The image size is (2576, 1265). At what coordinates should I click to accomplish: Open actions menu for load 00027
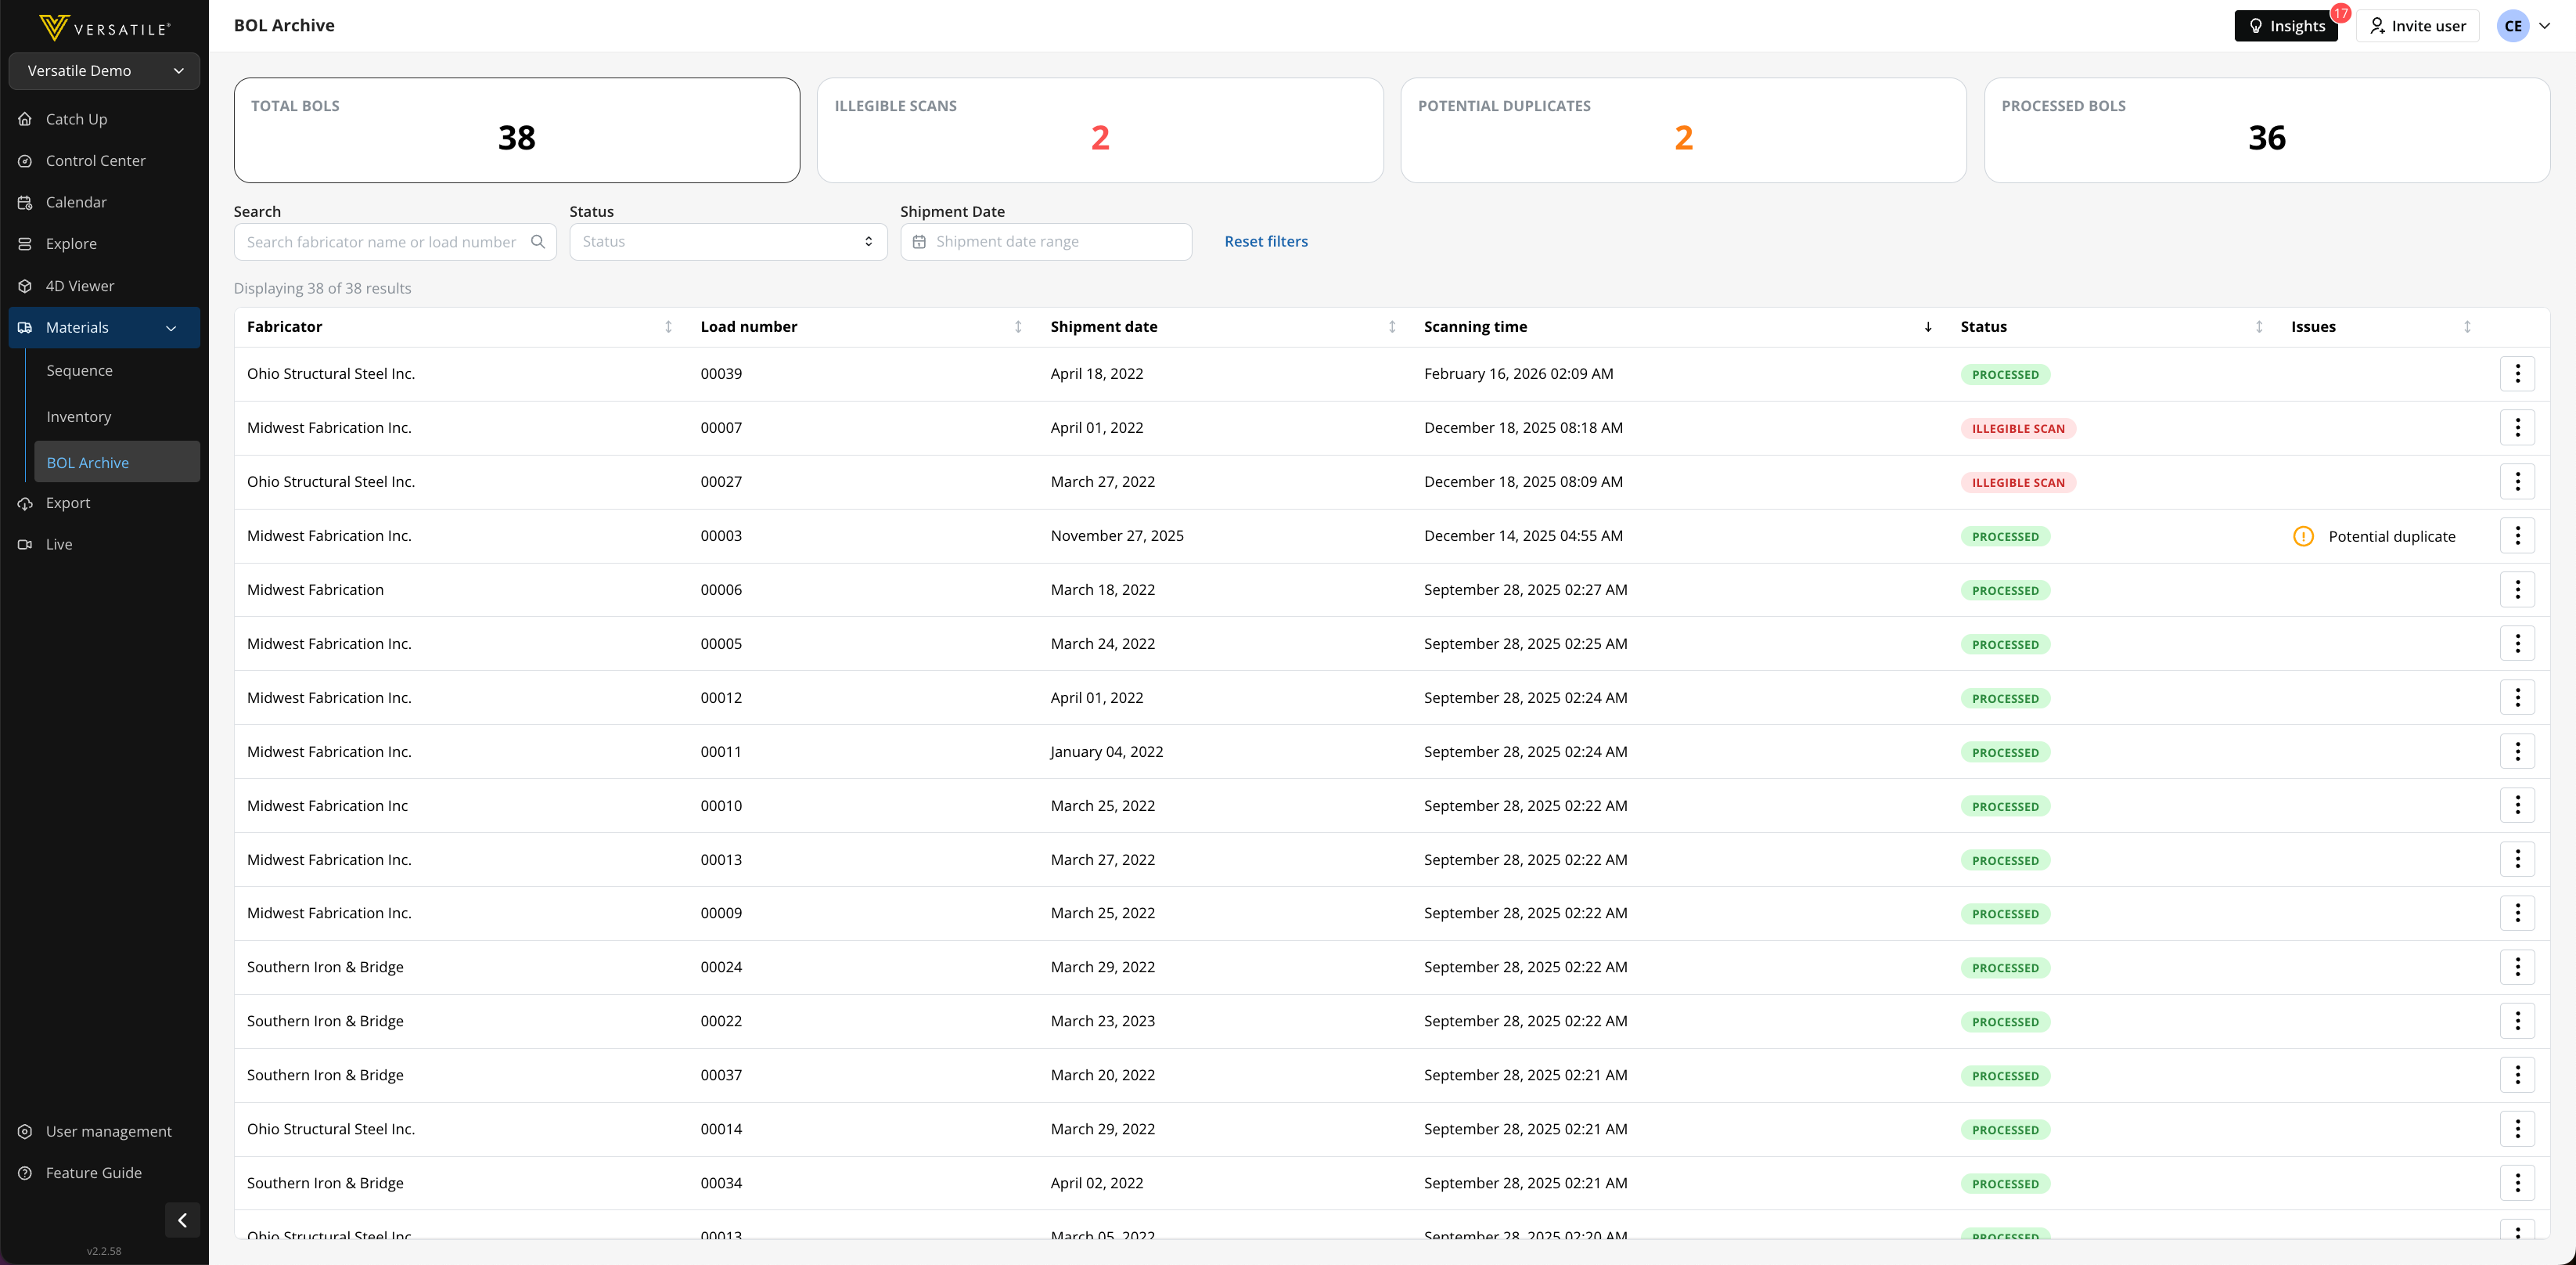[x=2517, y=482]
